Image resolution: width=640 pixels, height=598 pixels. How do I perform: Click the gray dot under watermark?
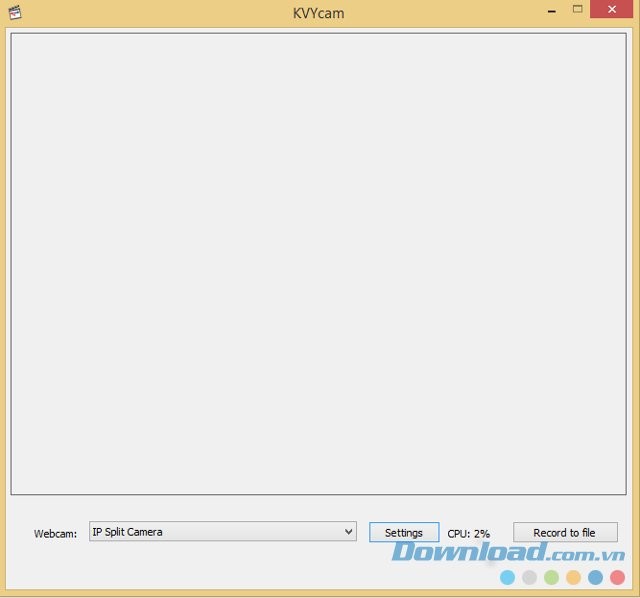pyautogui.click(x=529, y=577)
